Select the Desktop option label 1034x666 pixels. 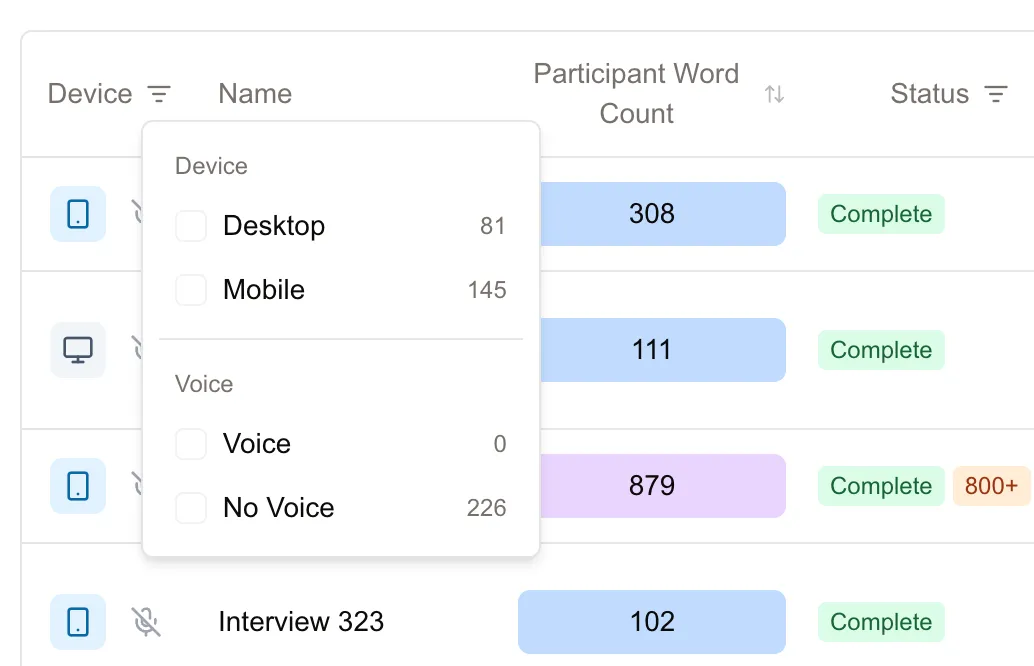coord(273,226)
